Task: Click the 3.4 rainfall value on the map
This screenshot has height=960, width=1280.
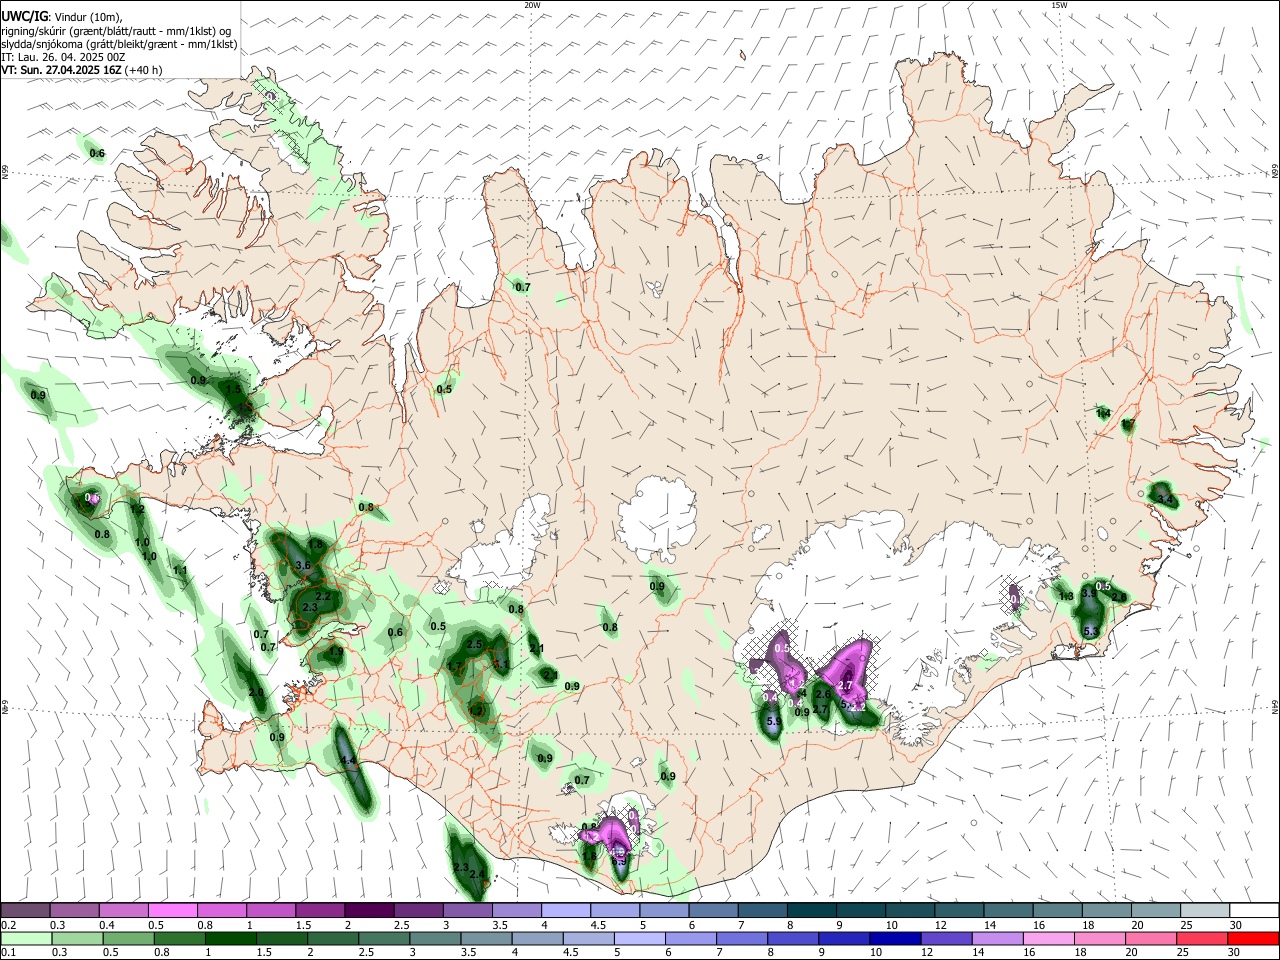Action: [x=1164, y=498]
